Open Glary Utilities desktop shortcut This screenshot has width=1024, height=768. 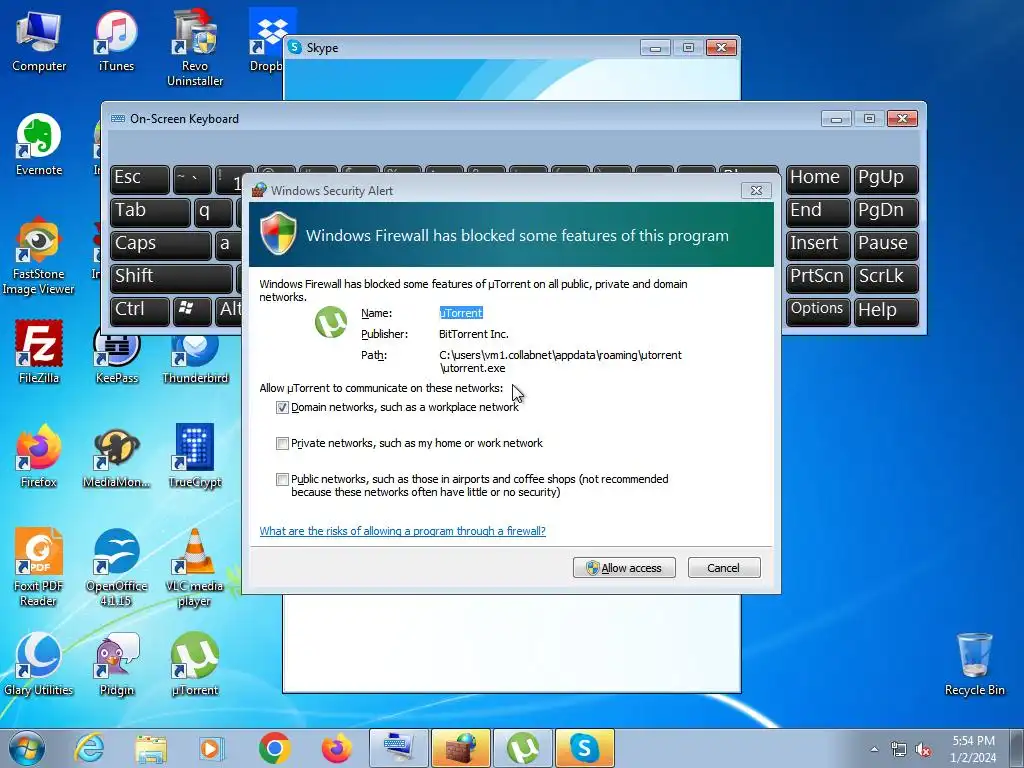pyautogui.click(x=39, y=664)
